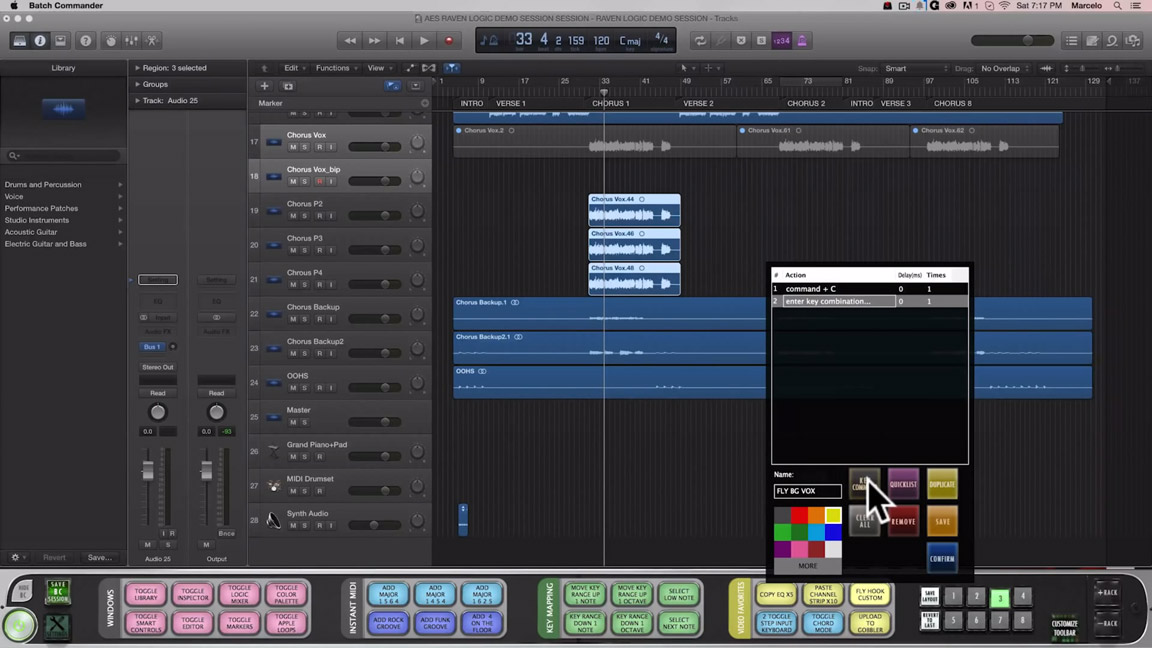Open the Loop Browser icon

(1112, 41)
